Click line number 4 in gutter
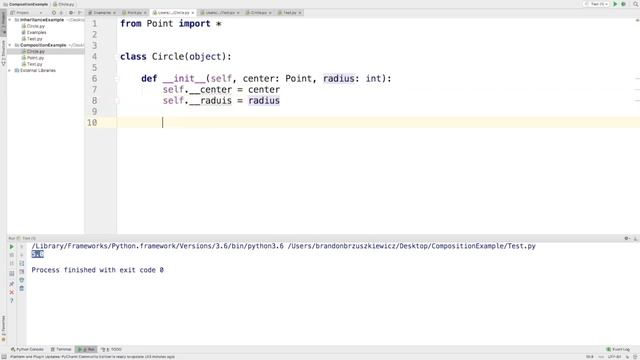 [94, 56]
